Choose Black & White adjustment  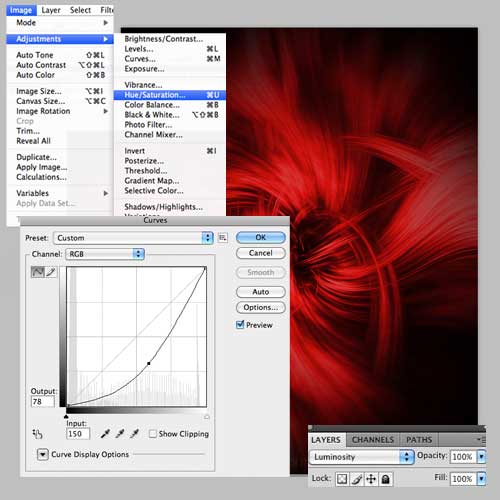click(170, 115)
